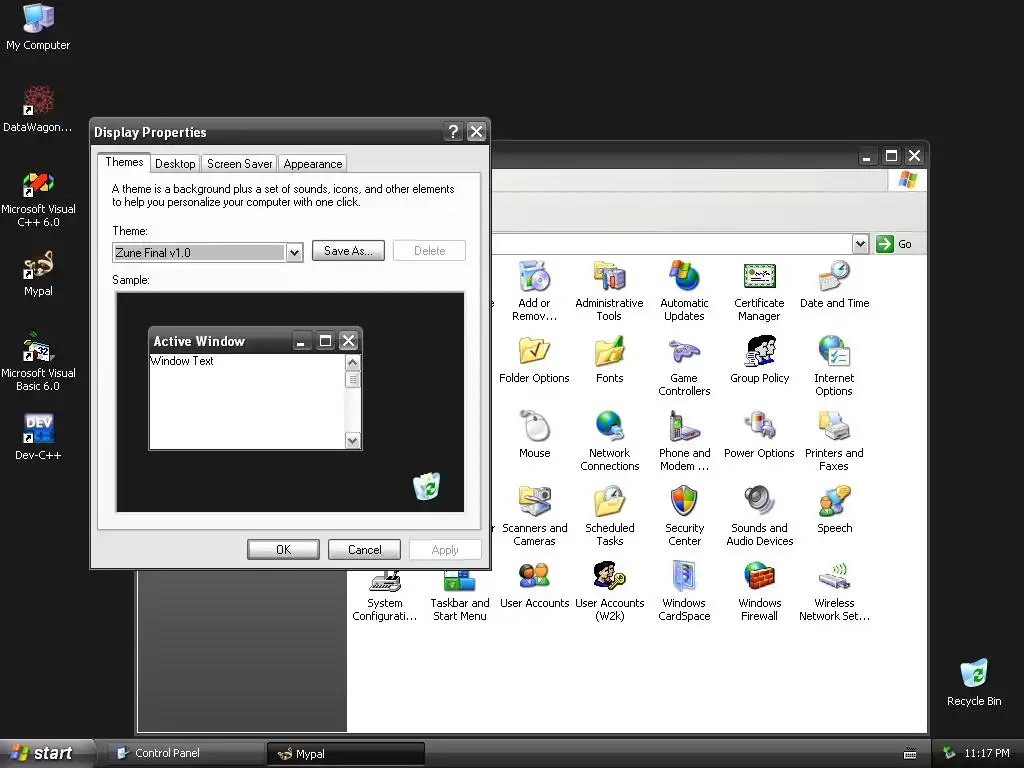Click Windows flag logo in Control Panel

(x=908, y=180)
